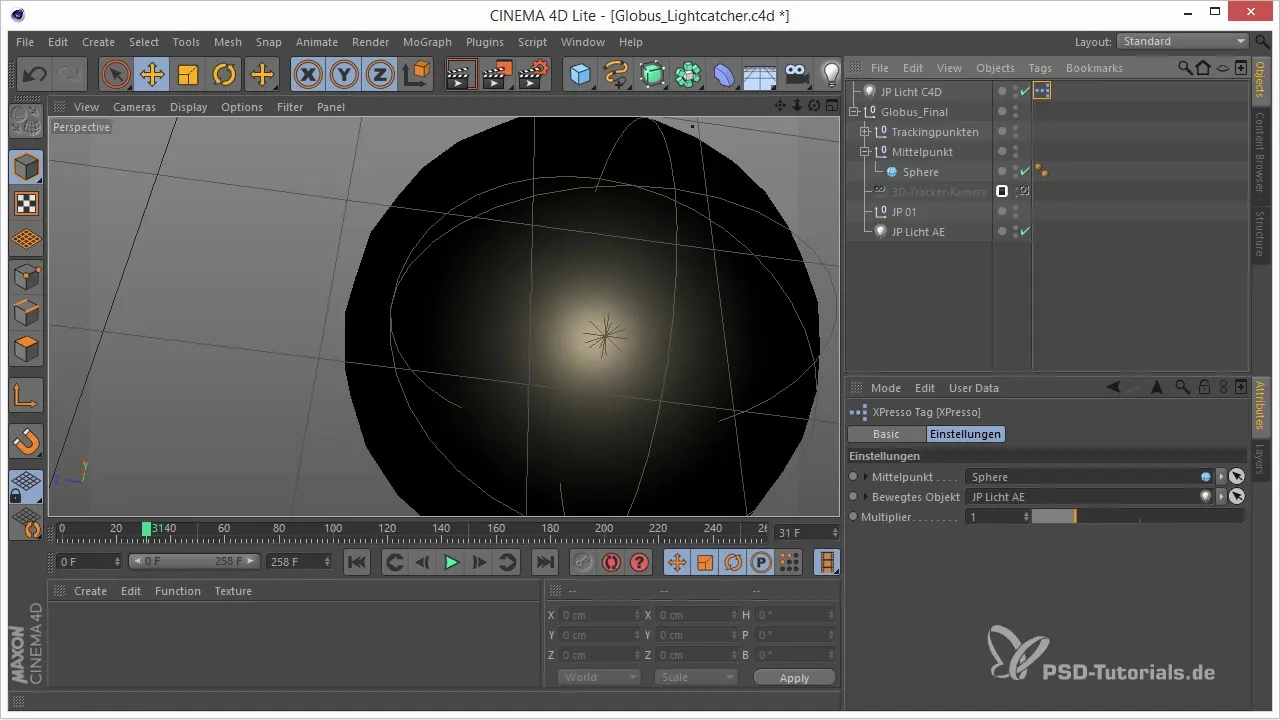Select the Sphere object in Object Manager
1280x720 pixels.
[920, 172]
